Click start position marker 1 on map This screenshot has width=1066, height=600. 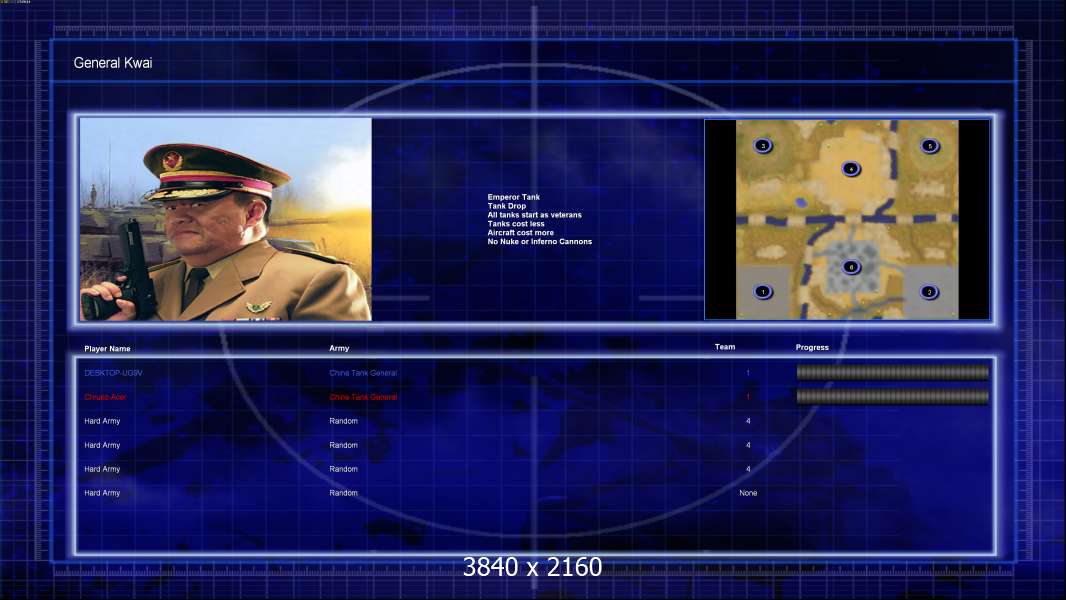pyautogui.click(x=763, y=292)
